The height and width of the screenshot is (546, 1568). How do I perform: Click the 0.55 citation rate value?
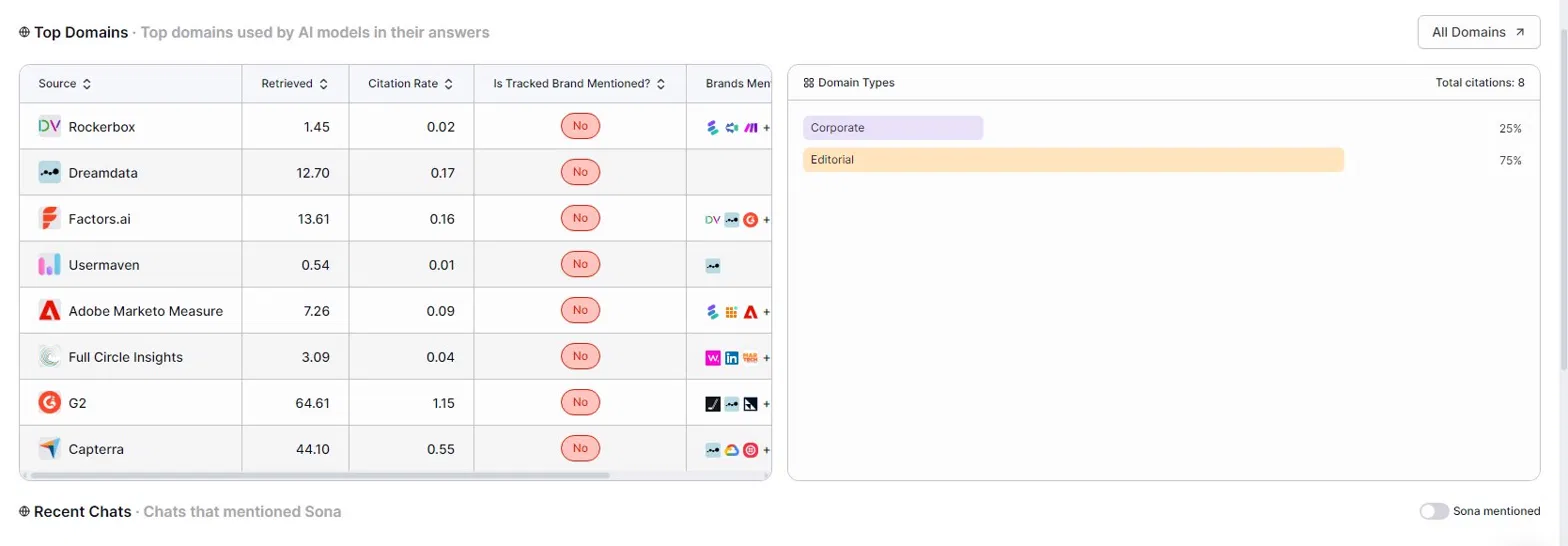441,449
